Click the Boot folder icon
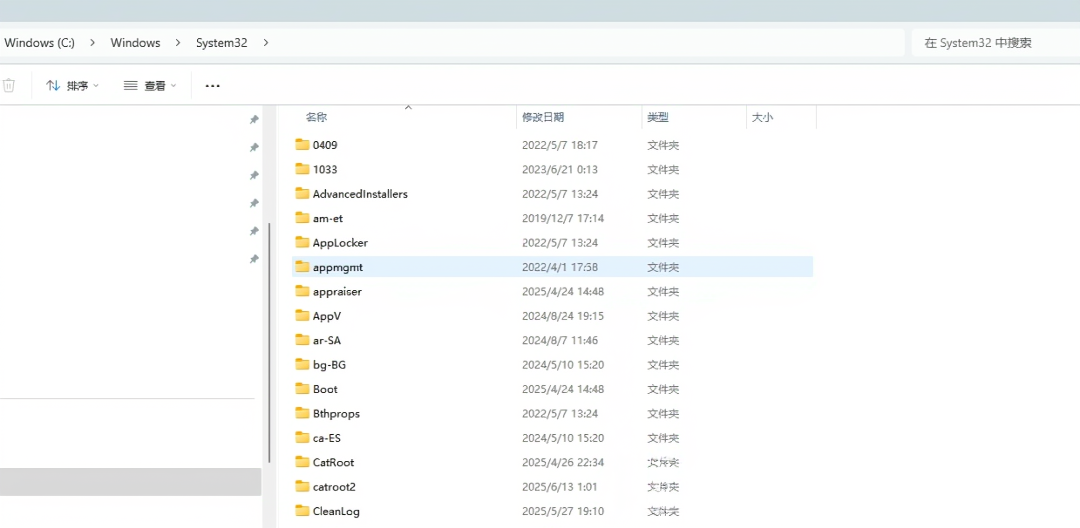 click(302, 389)
